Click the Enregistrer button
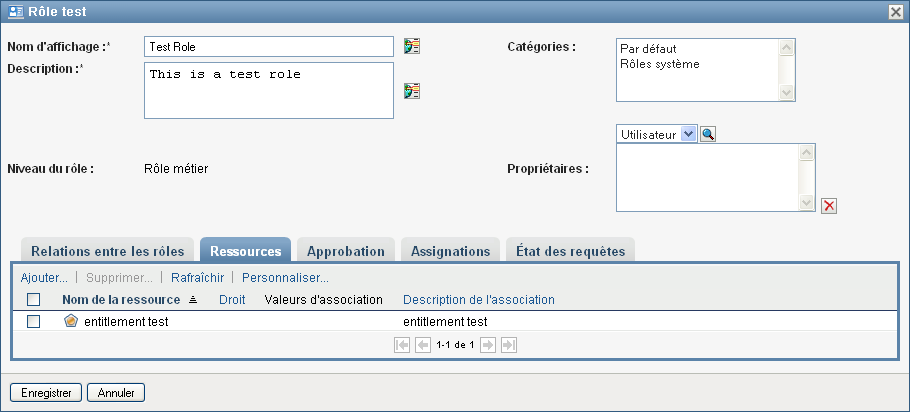Screen dimensions: 910x412 click(x=45, y=392)
